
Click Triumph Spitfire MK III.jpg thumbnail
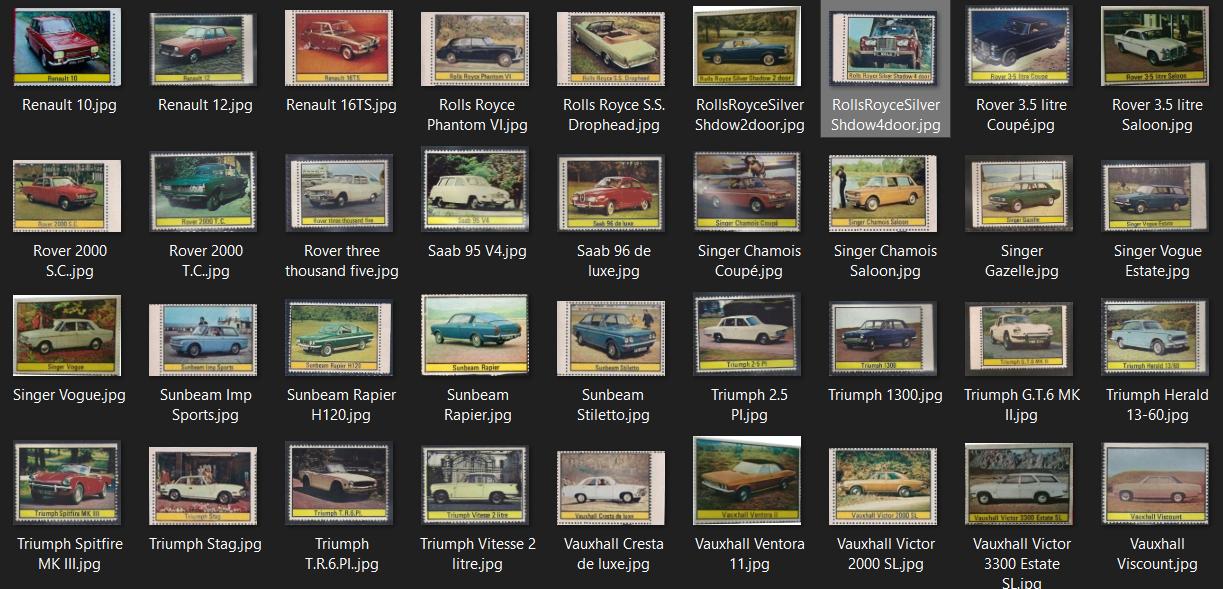point(67,483)
